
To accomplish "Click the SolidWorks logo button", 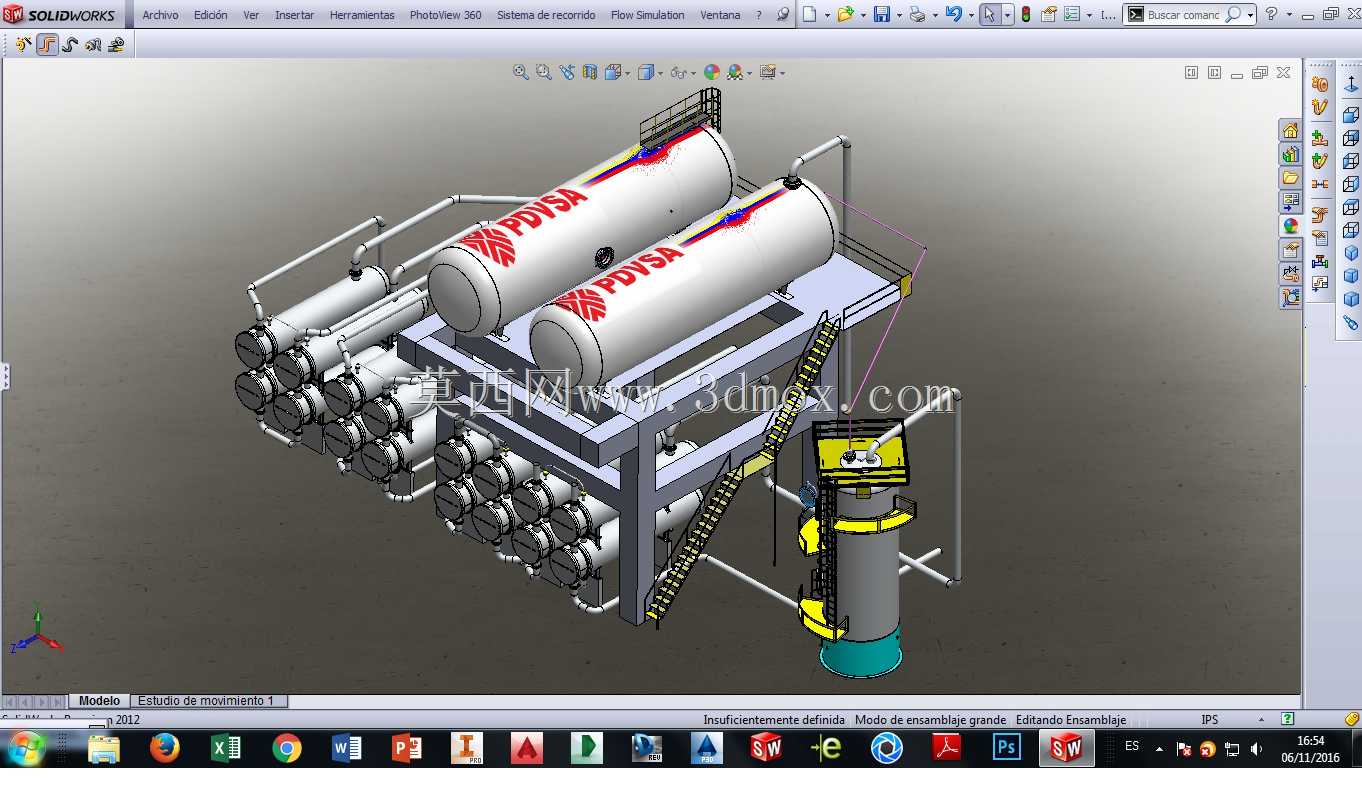I will point(61,14).
